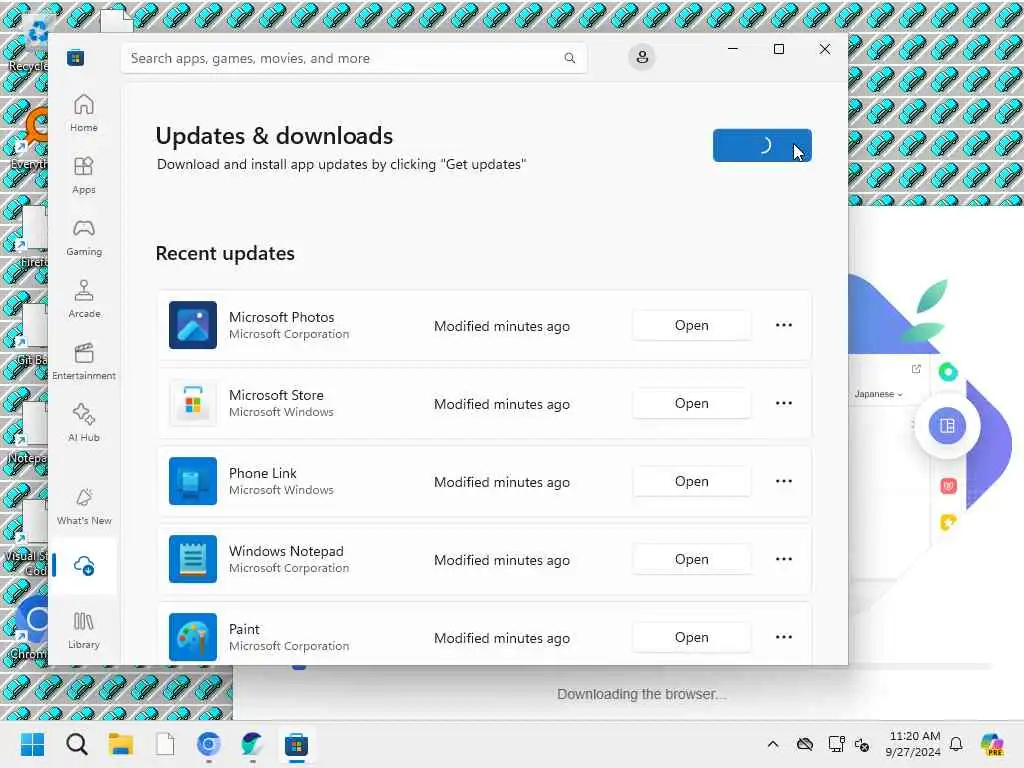Viewport: 1024px width, 768px height.
Task: Open the Apps section
Action: click(x=84, y=176)
